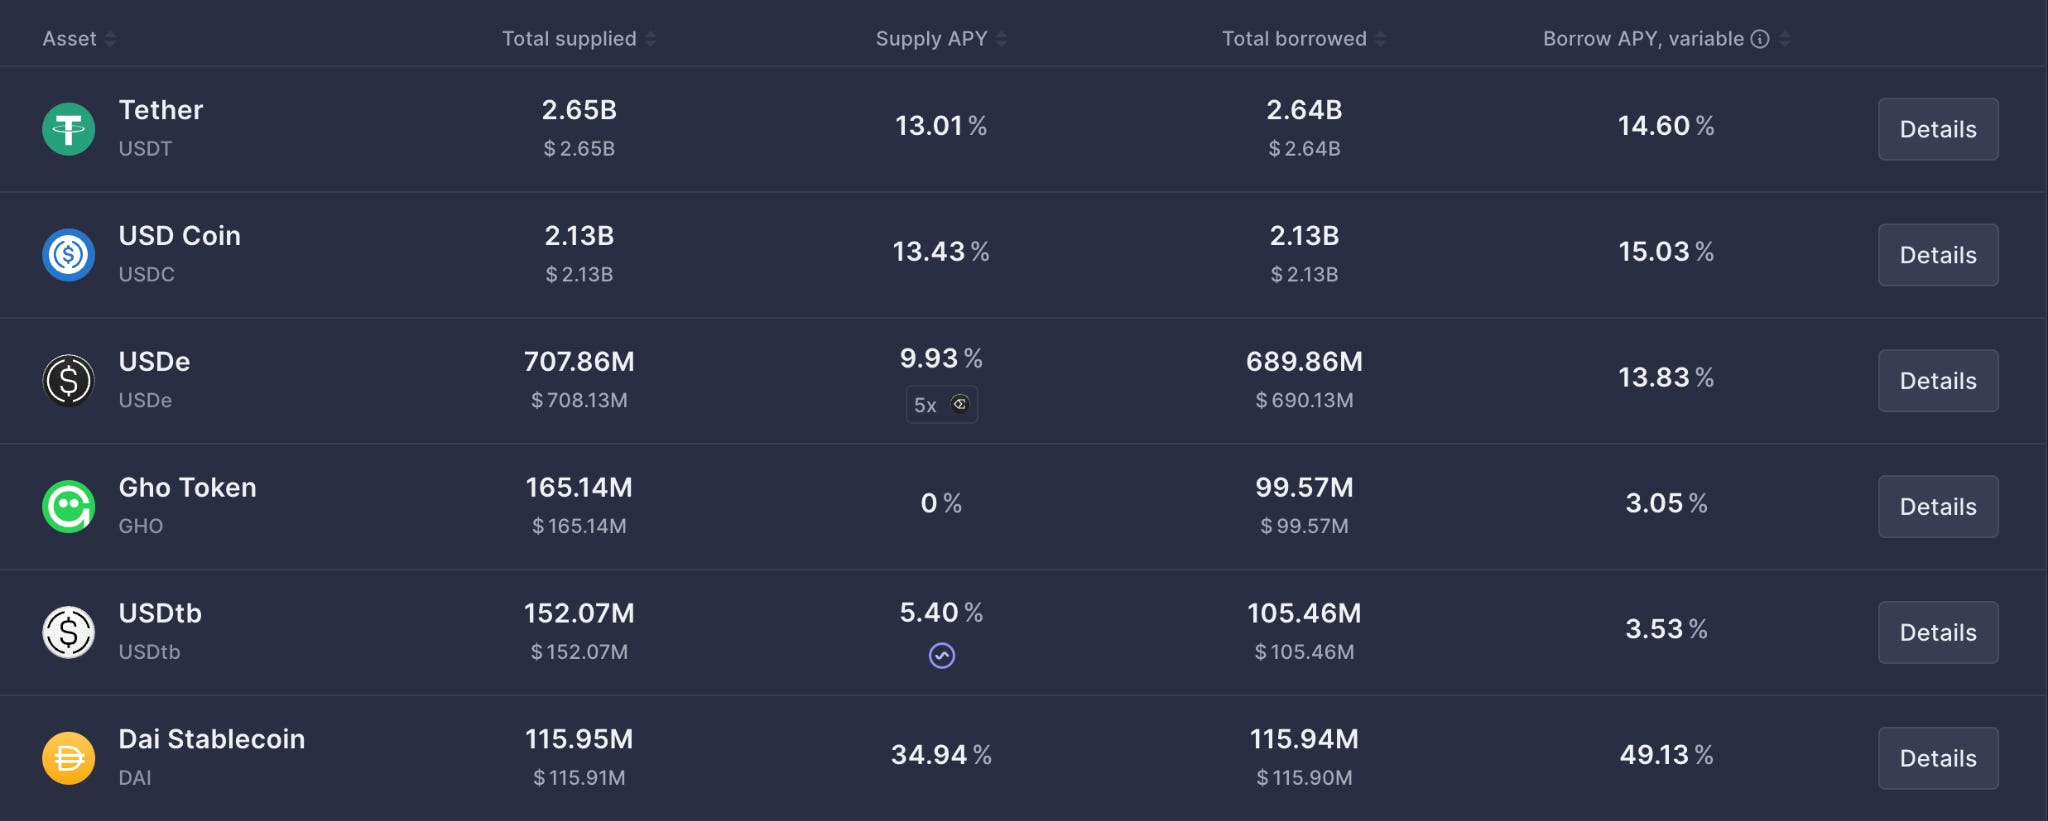Open Details for USD Coin
This screenshot has width=2048, height=821.
tap(1938, 255)
